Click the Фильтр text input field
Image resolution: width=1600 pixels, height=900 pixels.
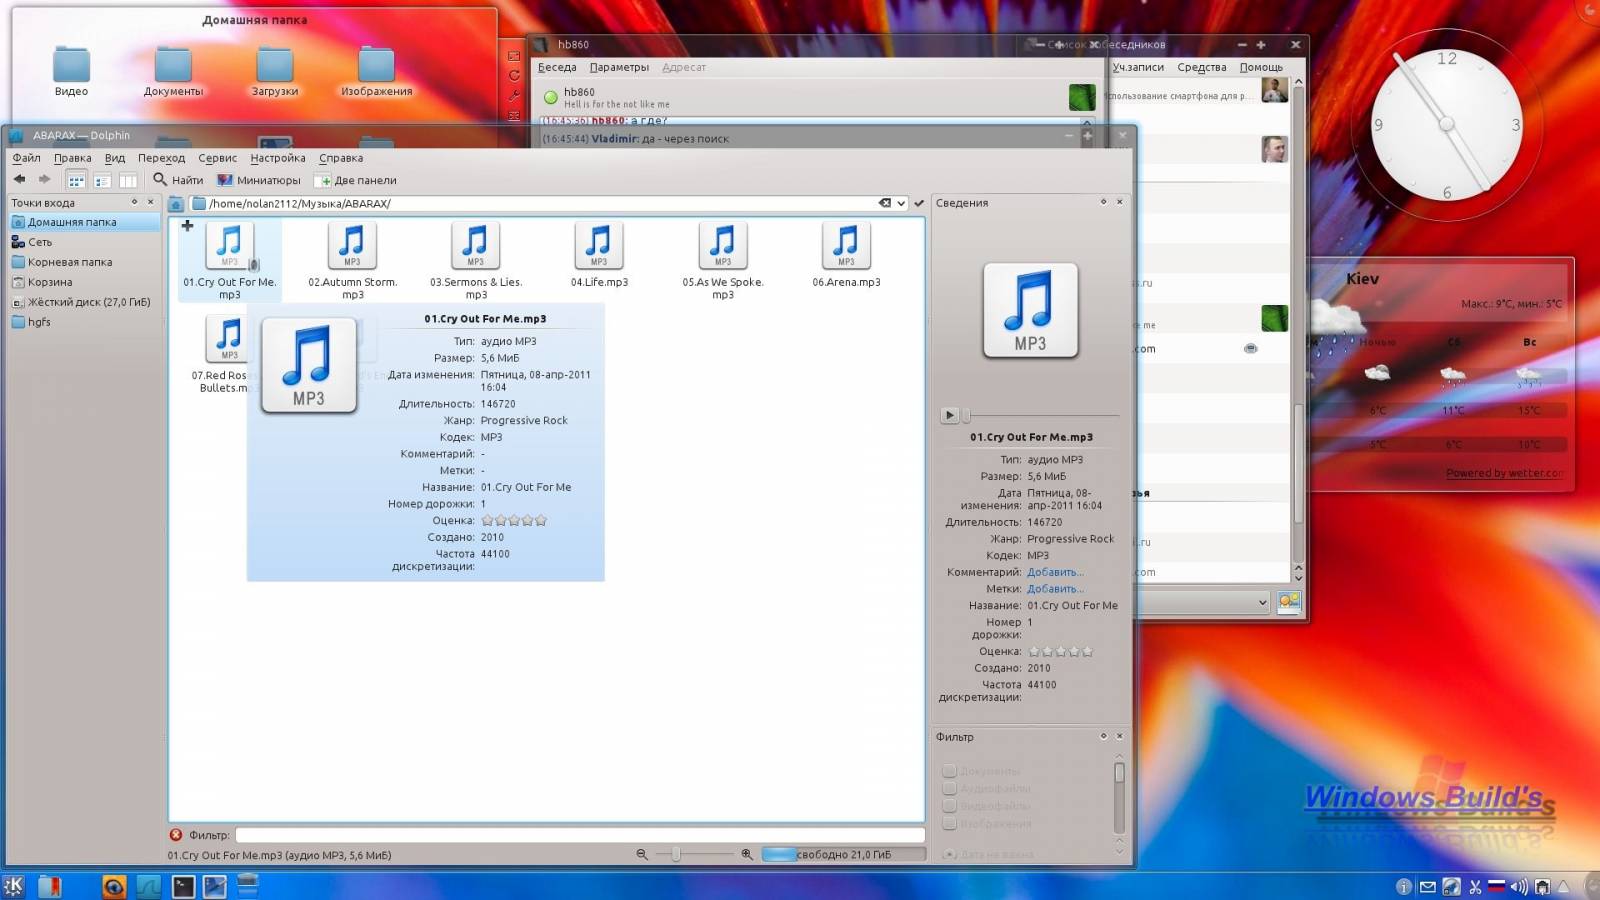coord(580,835)
